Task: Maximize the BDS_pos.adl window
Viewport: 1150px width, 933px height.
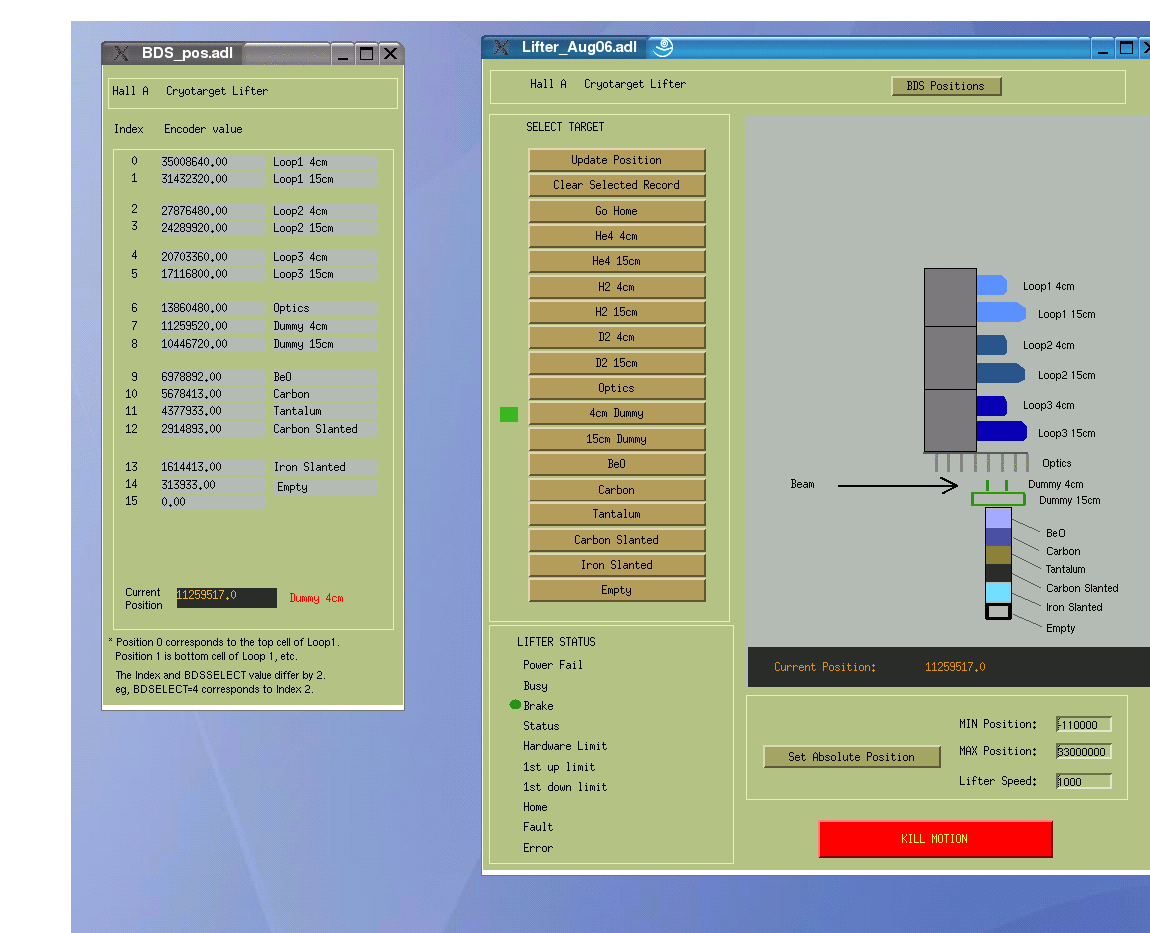Action: click(367, 53)
